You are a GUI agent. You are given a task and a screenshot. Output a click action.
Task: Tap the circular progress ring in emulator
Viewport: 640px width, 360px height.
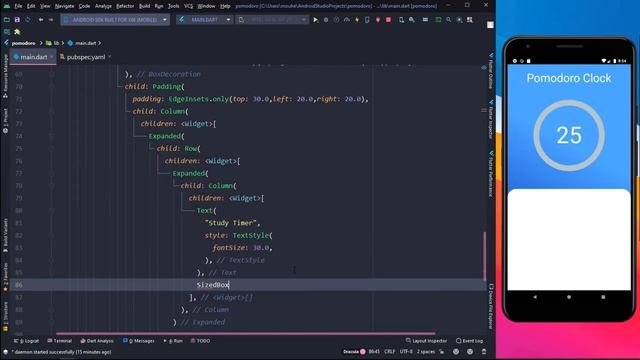pyautogui.click(x=569, y=135)
